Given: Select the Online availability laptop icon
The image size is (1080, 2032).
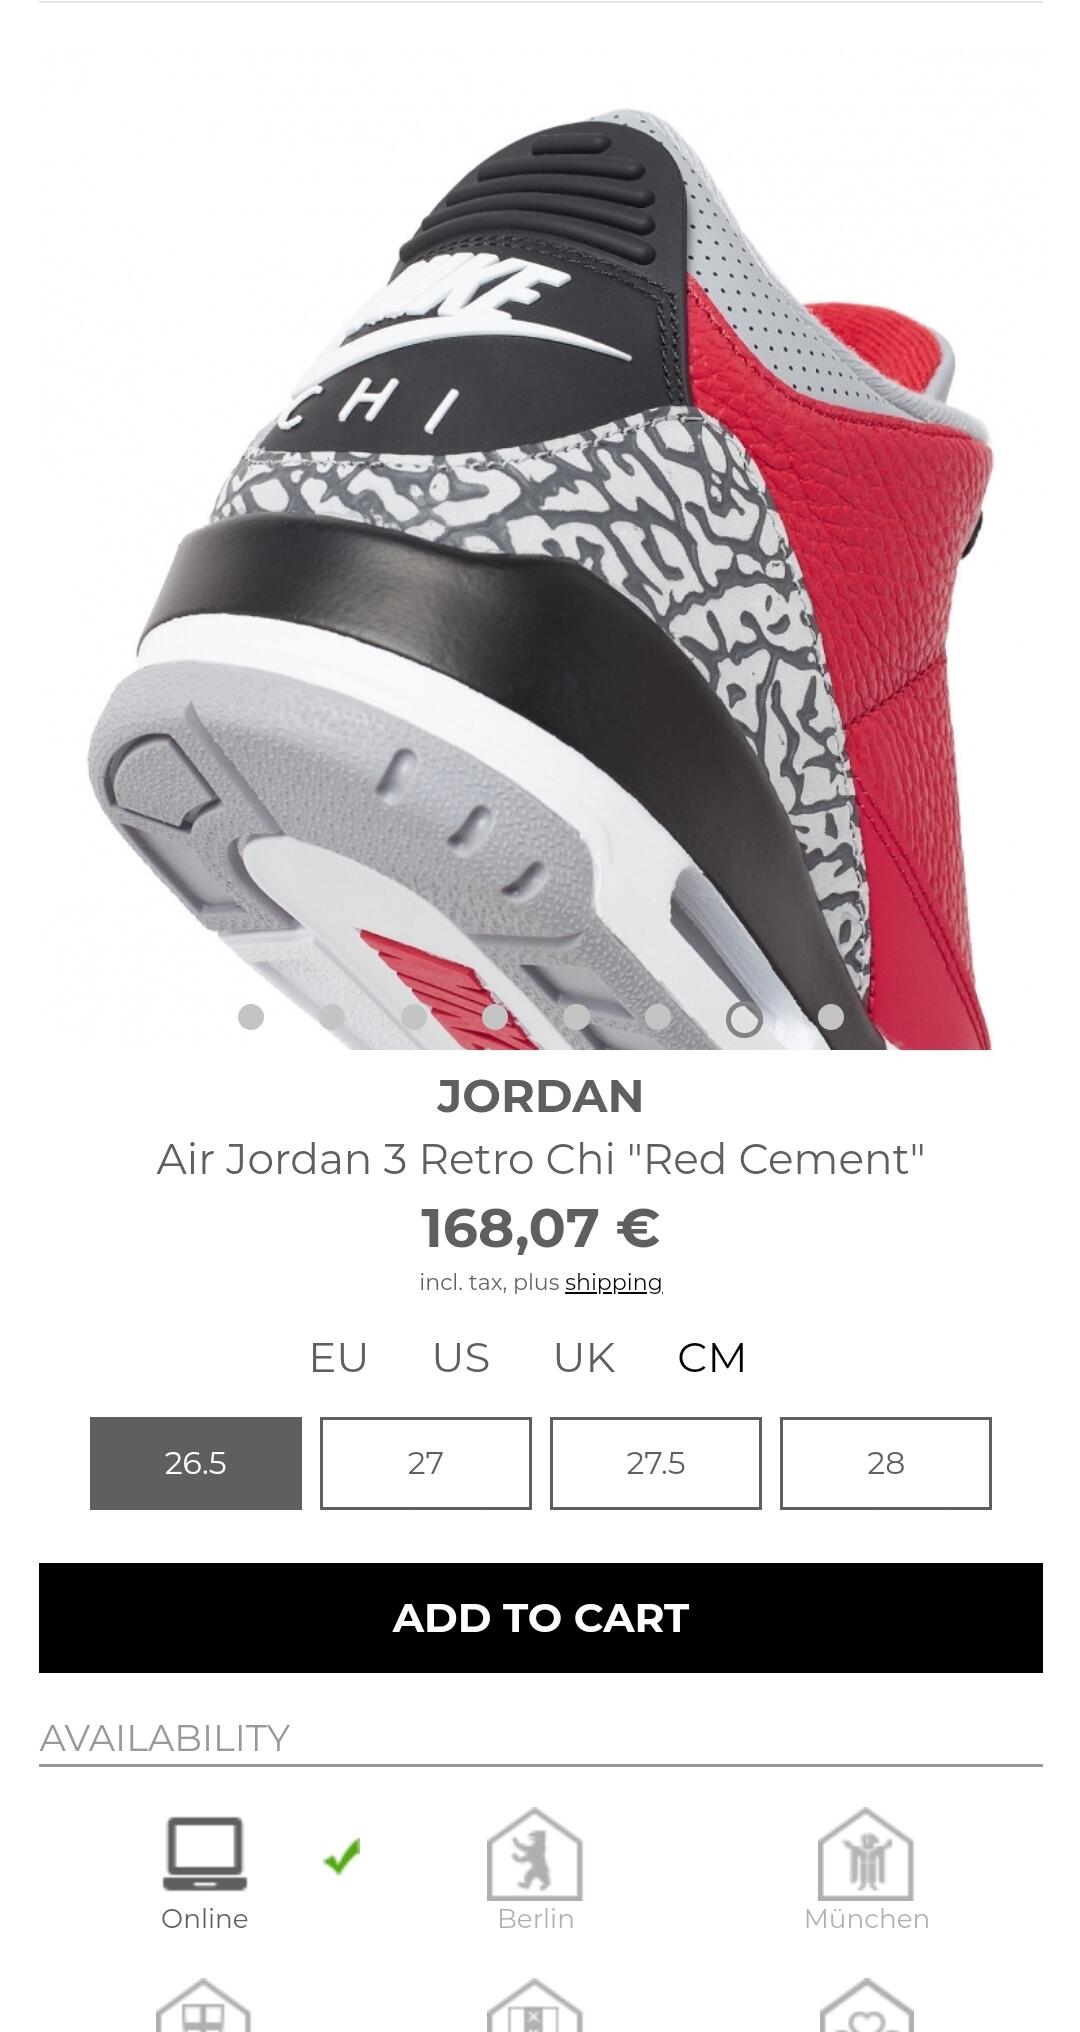Looking at the screenshot, I should click(205, 1854).
